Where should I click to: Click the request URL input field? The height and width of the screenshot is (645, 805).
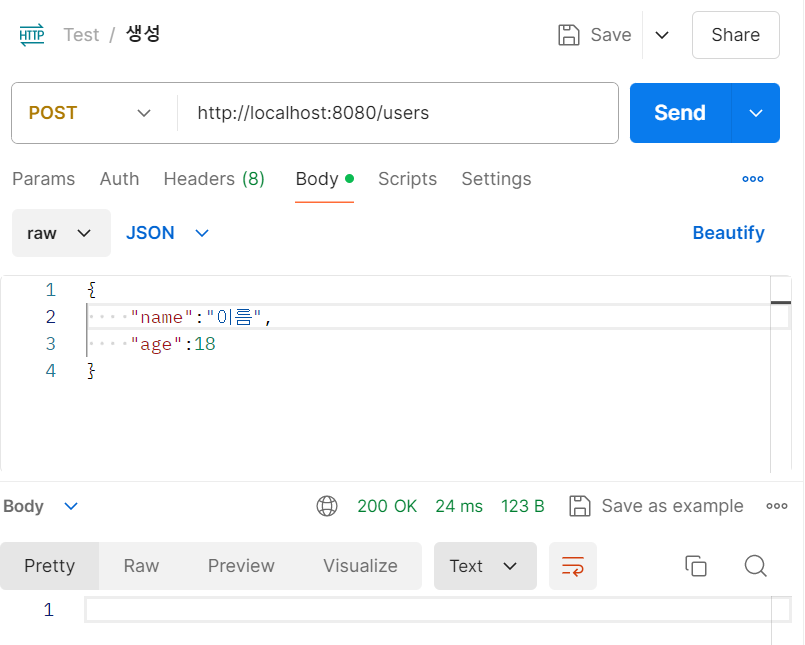397,113
